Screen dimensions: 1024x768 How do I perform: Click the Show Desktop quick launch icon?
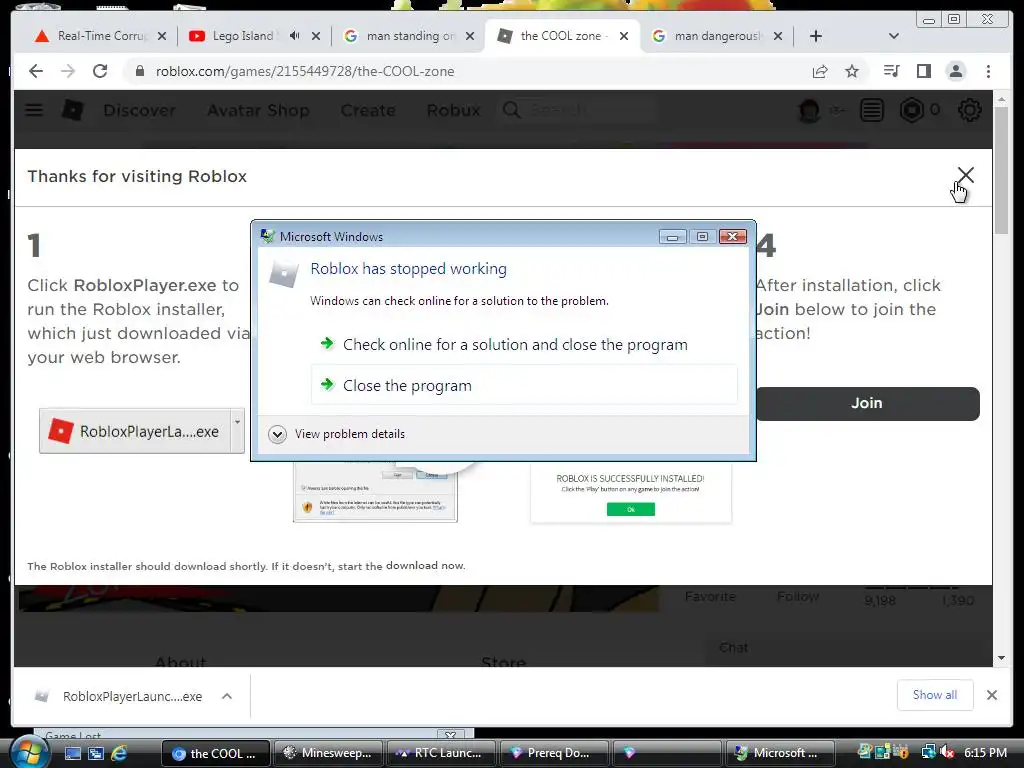pos(73,753)
